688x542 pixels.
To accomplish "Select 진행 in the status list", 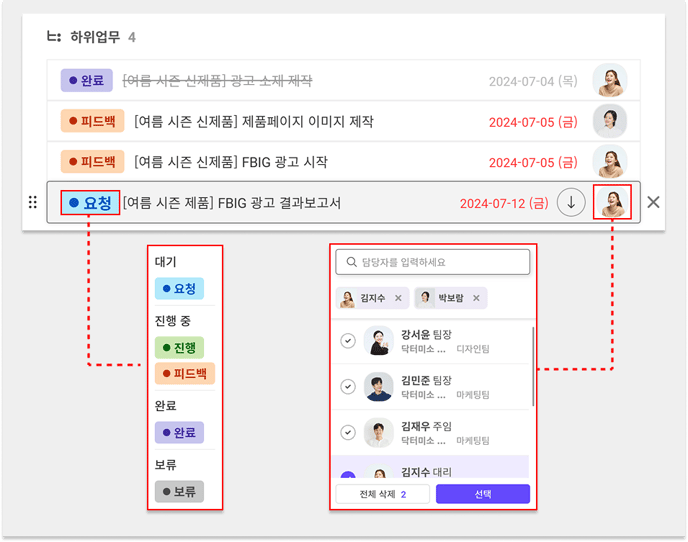I will (x=179, y=348).
